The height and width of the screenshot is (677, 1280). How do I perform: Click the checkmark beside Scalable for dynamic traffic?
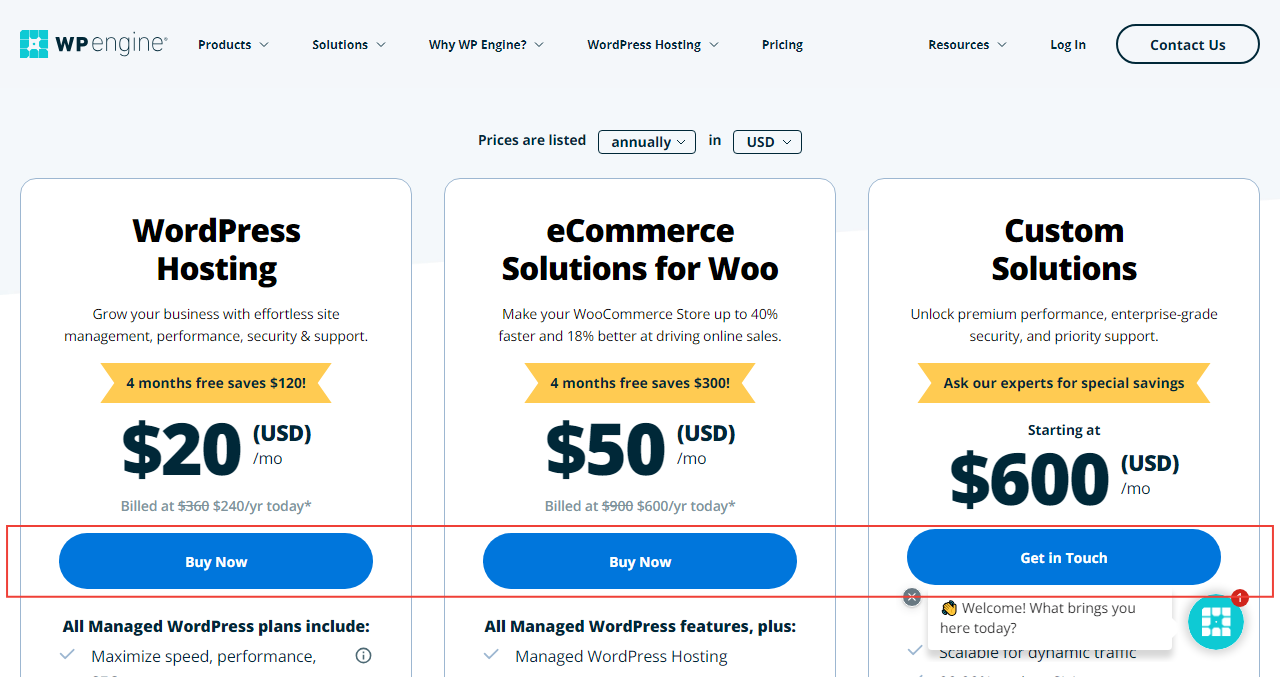915,650
